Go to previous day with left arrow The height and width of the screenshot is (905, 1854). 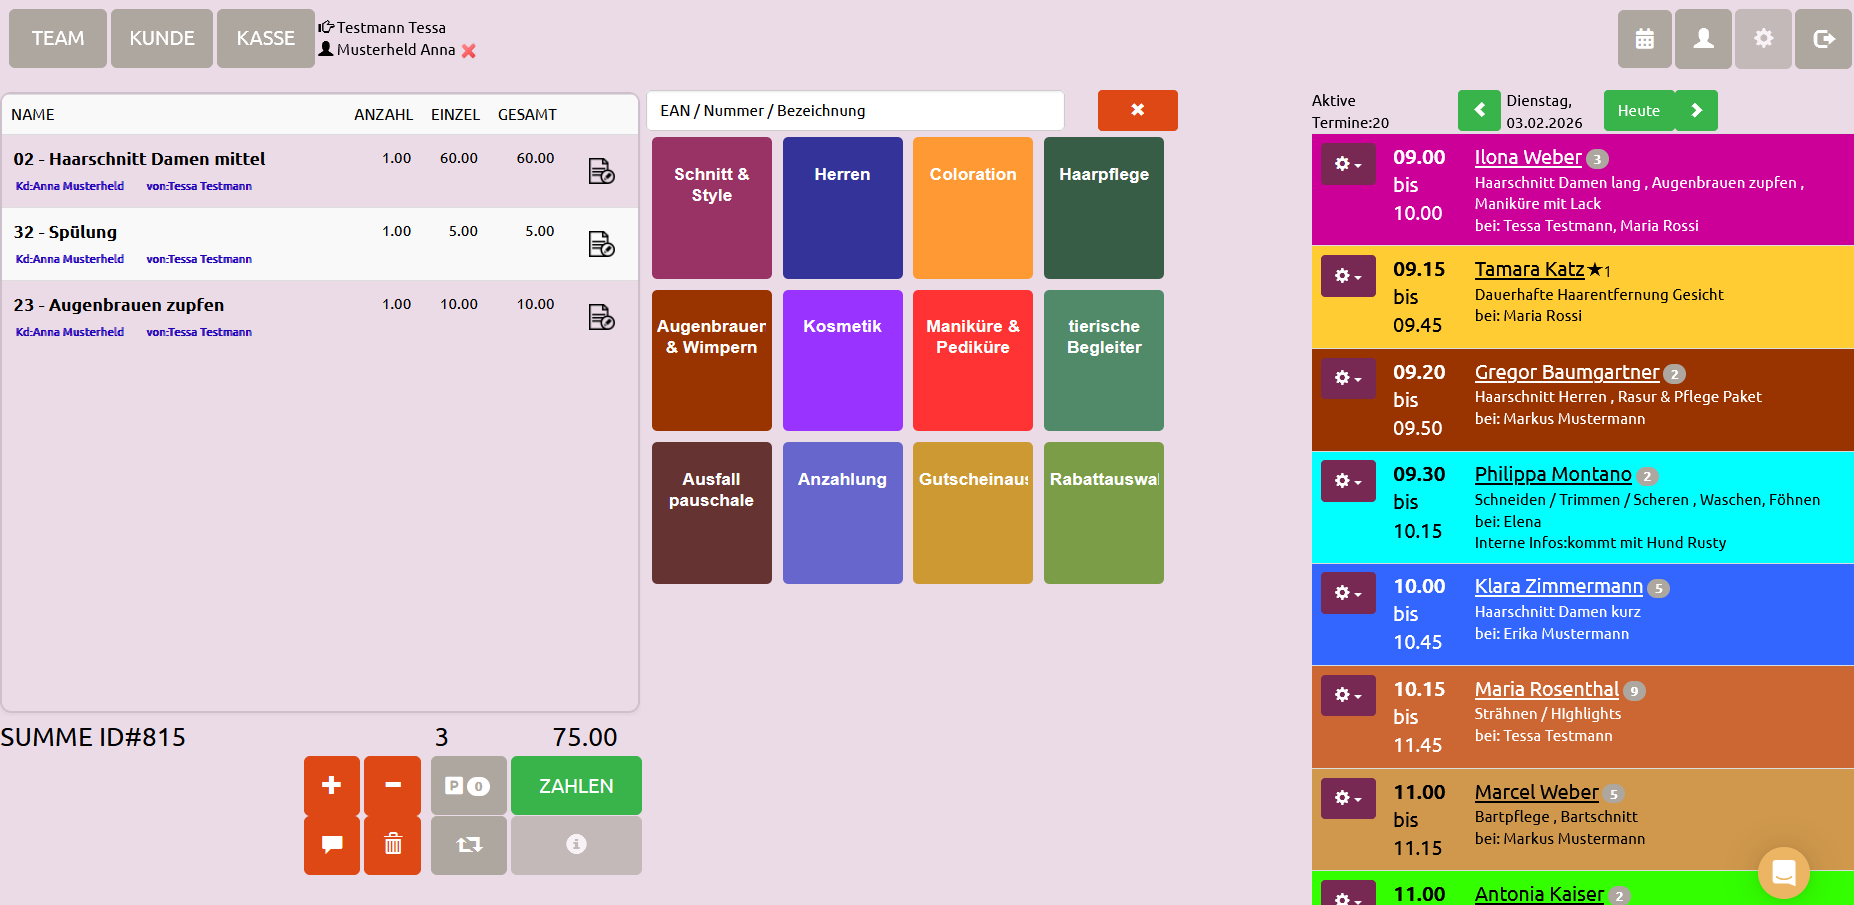pos(1479,111)
